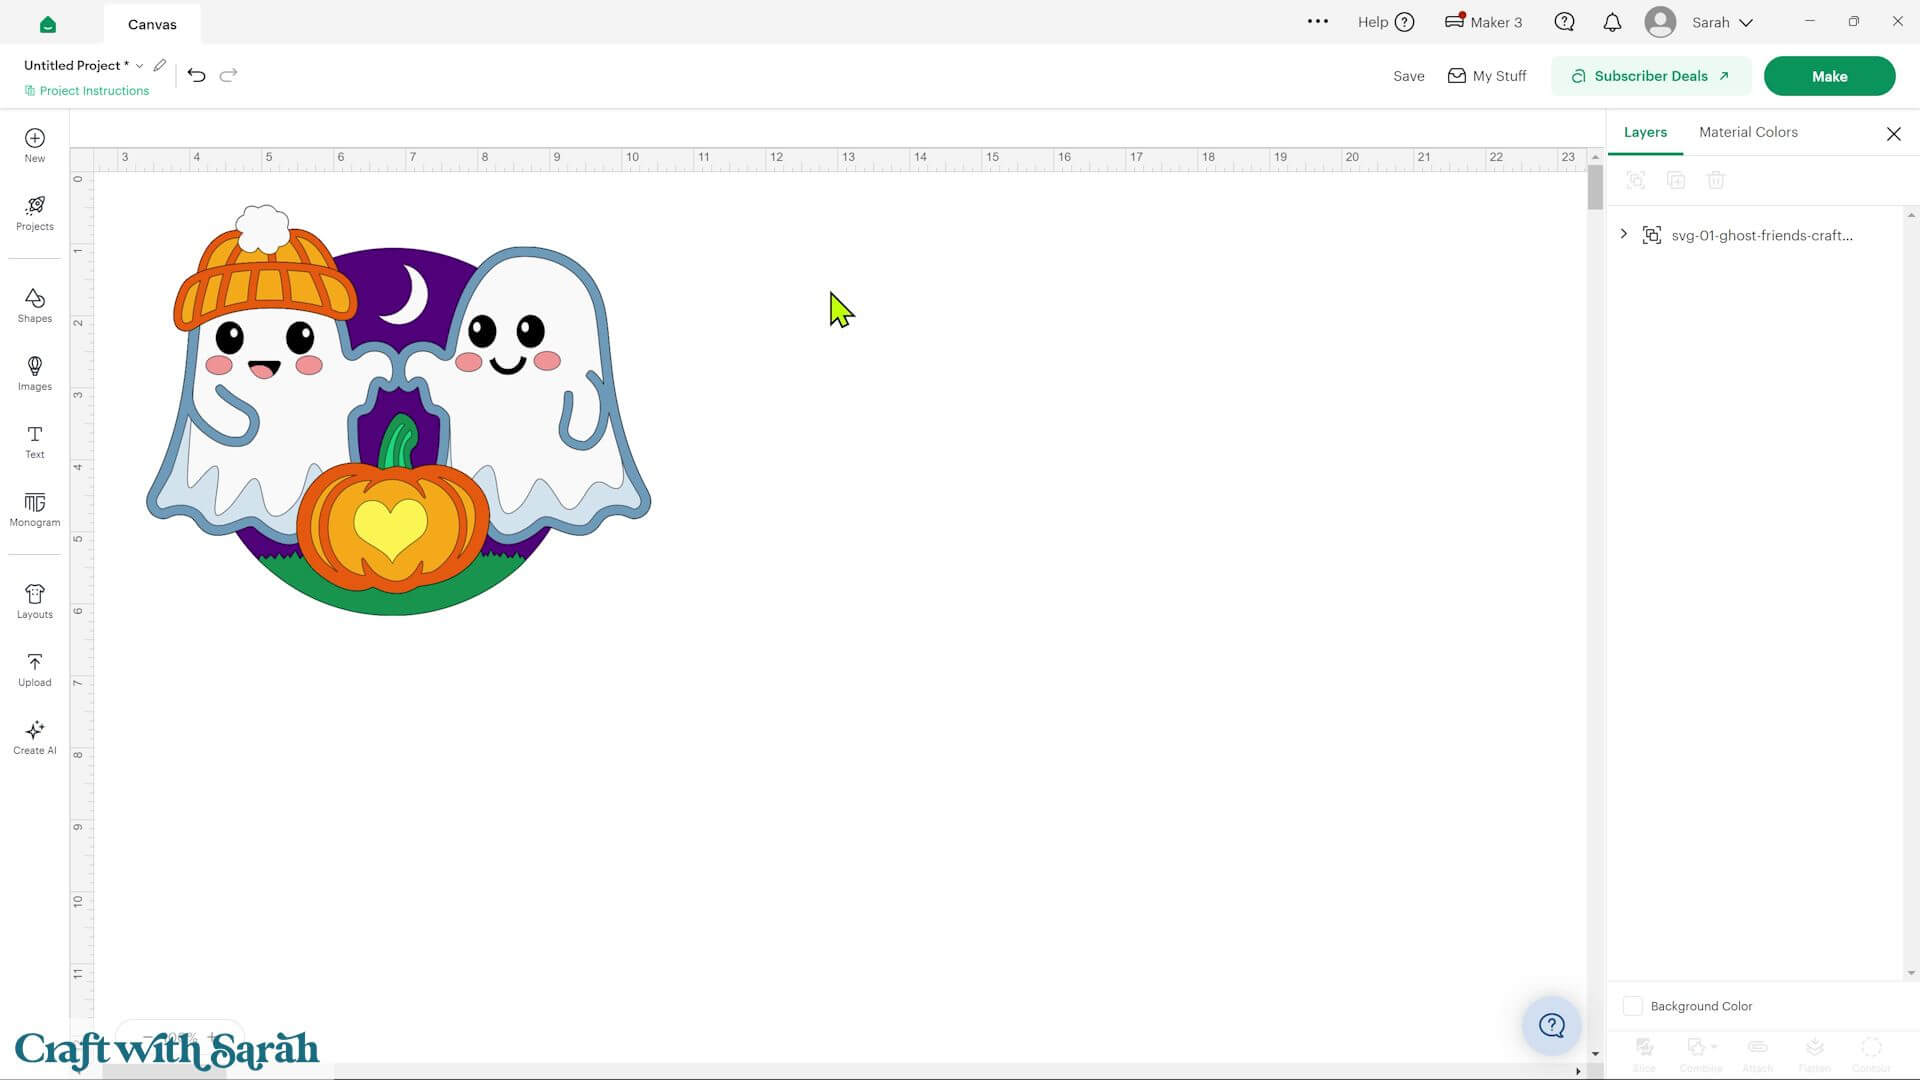Click the green Make button
Image resolution: width=1920 pixels, height=1080 pixels.
click(x=1829, y=76)
